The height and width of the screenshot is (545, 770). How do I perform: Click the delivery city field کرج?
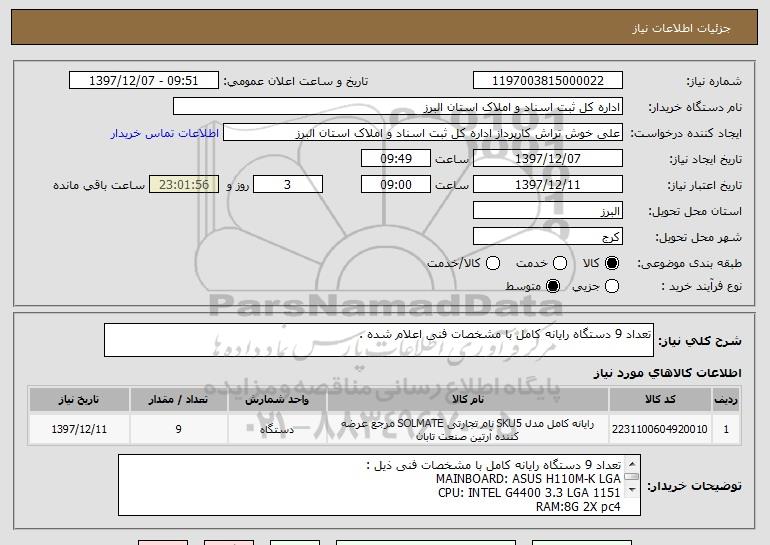(548, 237)
